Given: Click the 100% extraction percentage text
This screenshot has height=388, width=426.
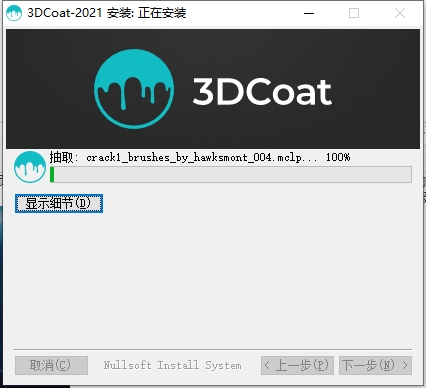Looking at the screenshot, I should tap(338, 157).
